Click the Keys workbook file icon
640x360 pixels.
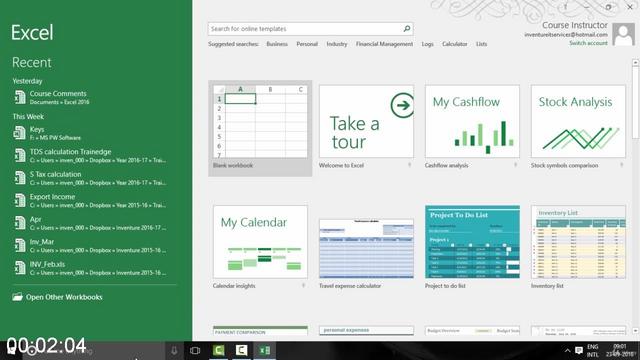coord(20,133)
